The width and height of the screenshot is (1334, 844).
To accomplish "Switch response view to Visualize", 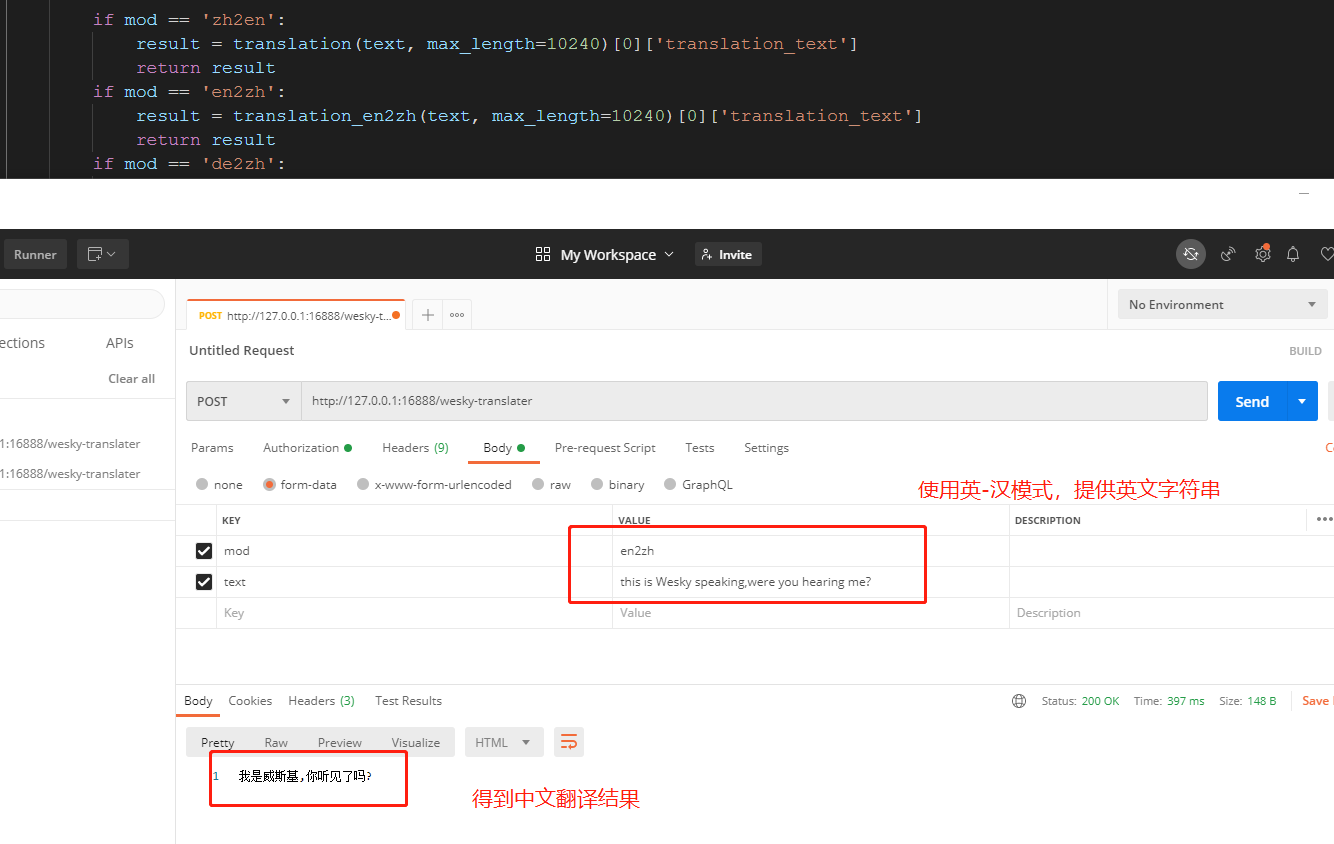I will (416, 742).
